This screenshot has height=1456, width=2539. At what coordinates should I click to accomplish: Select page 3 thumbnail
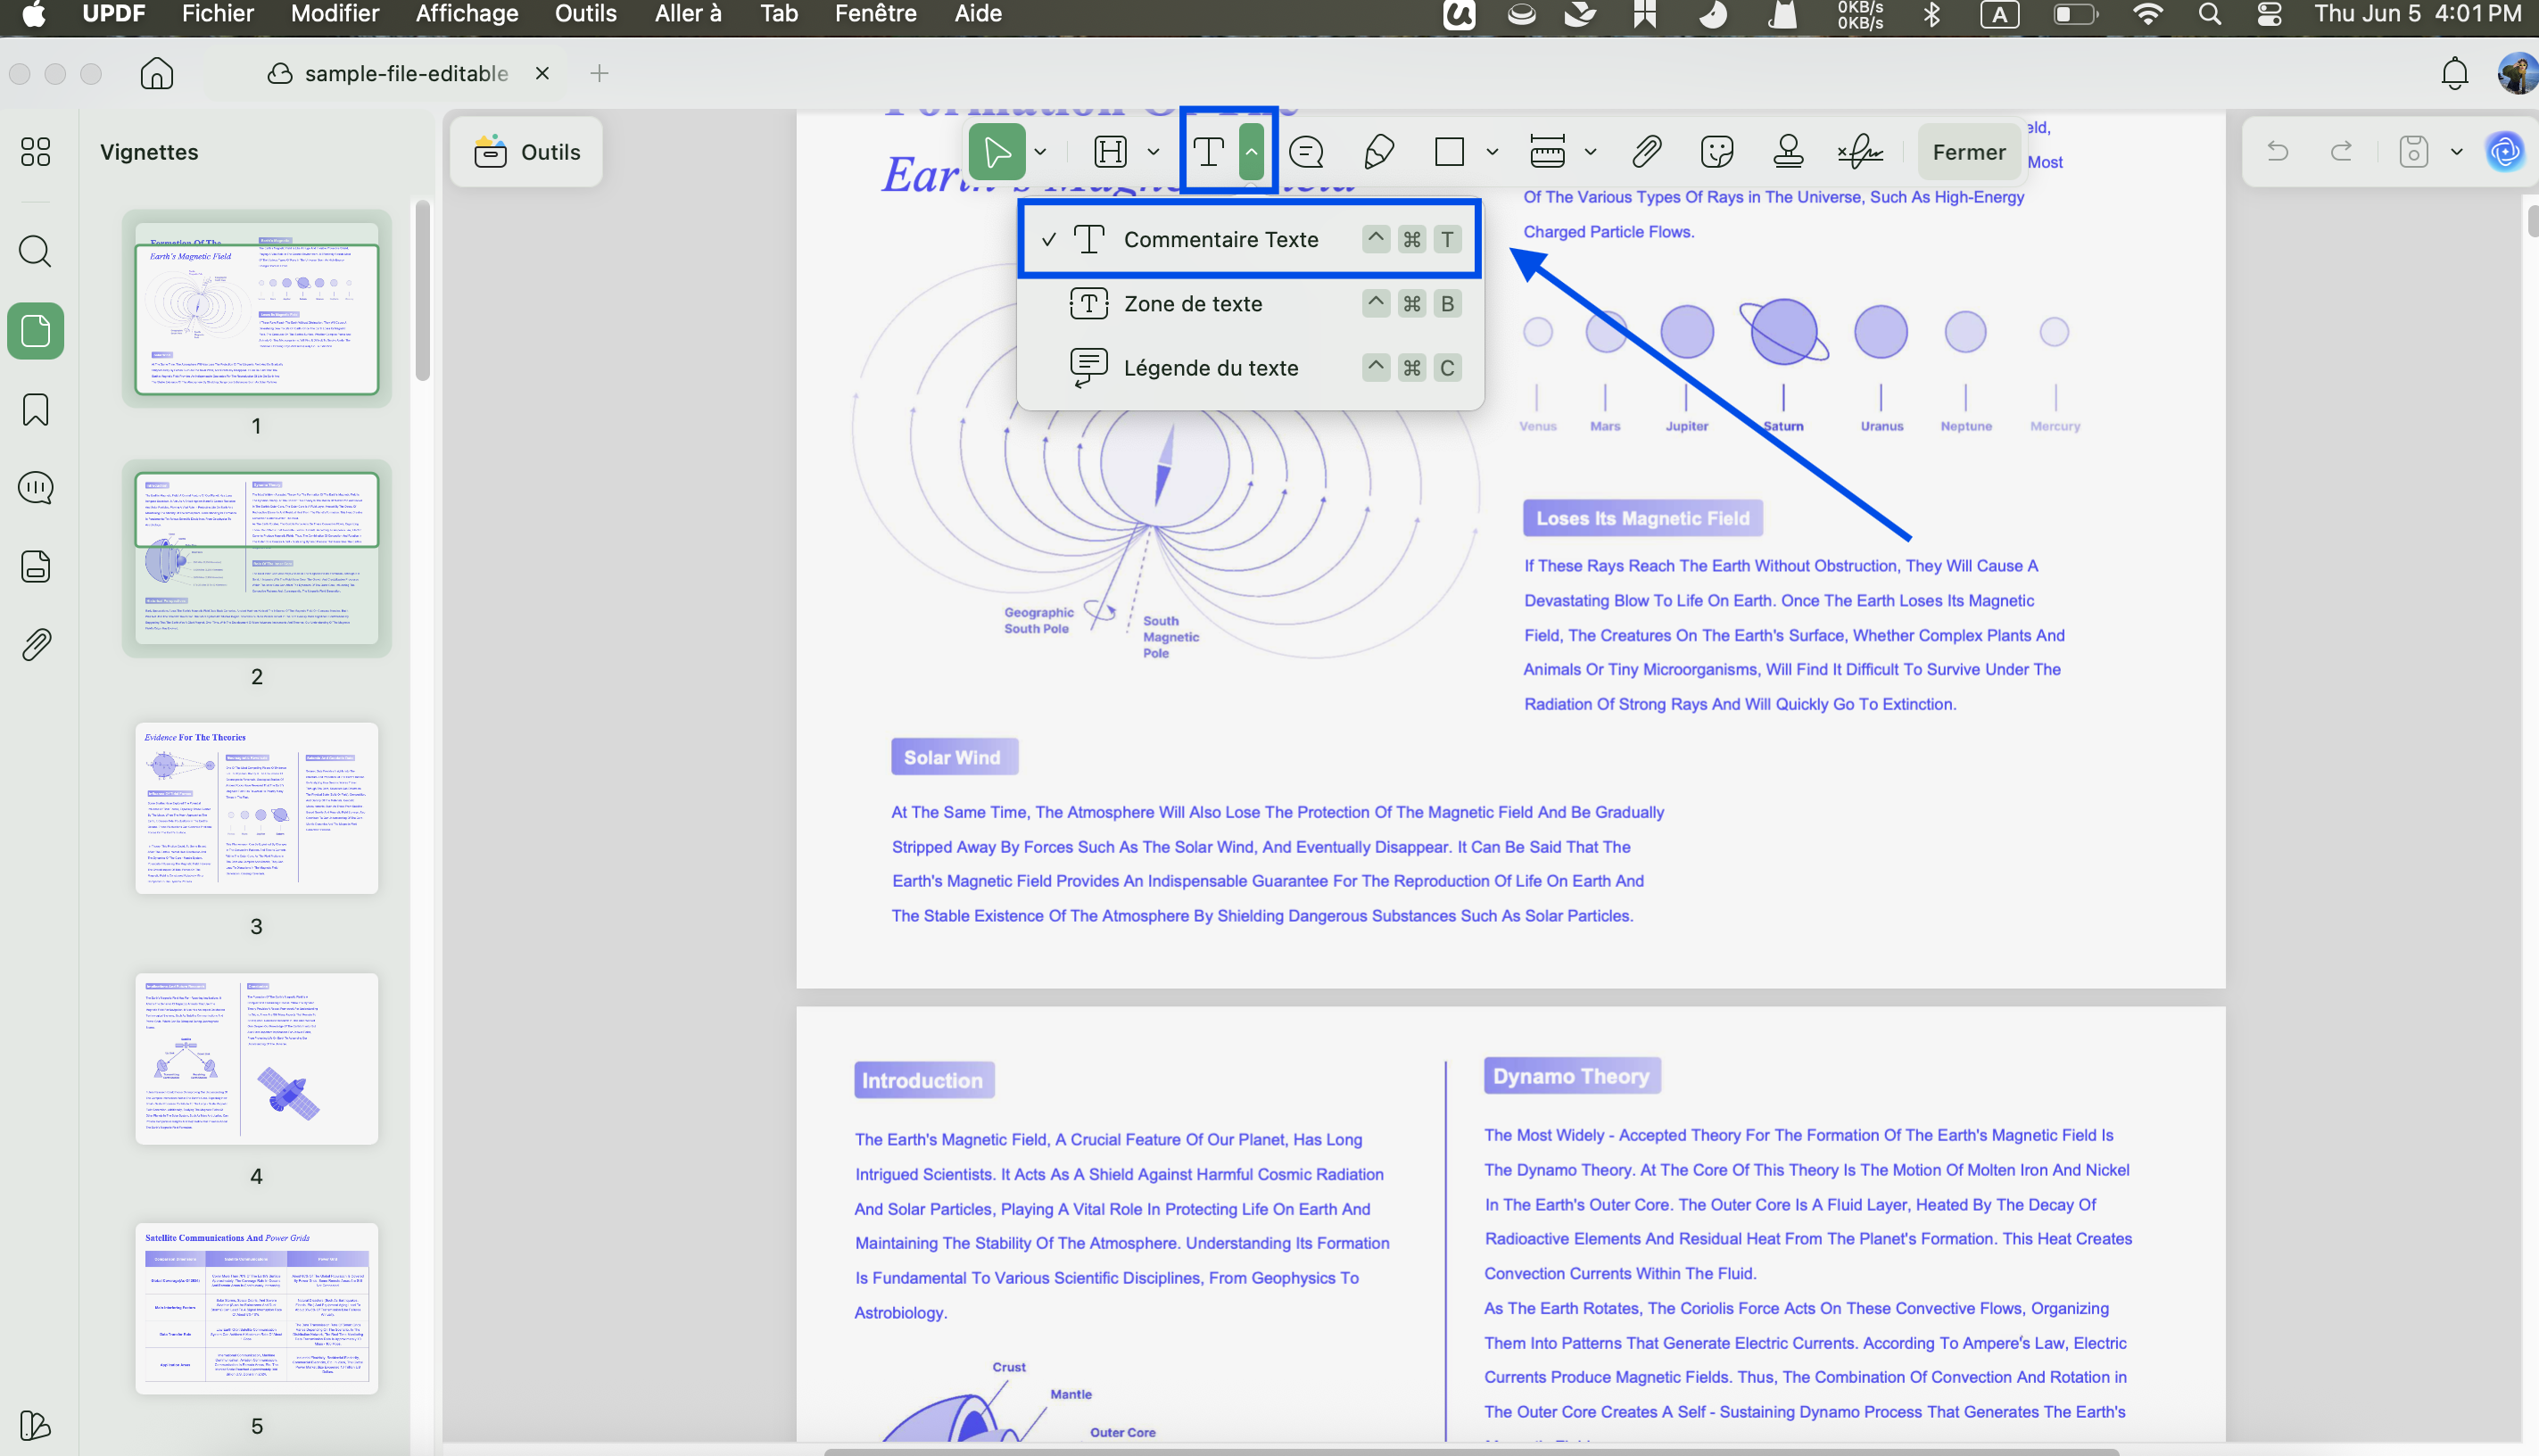(x=257, y=808)
